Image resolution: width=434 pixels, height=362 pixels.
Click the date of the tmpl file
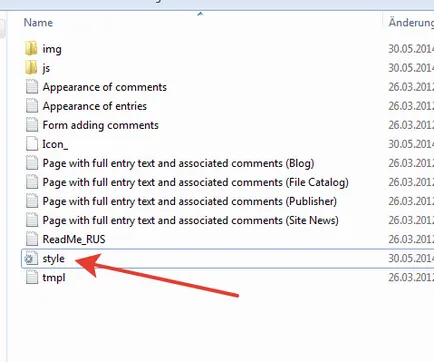pyautogui.click(x=411, y=277)
